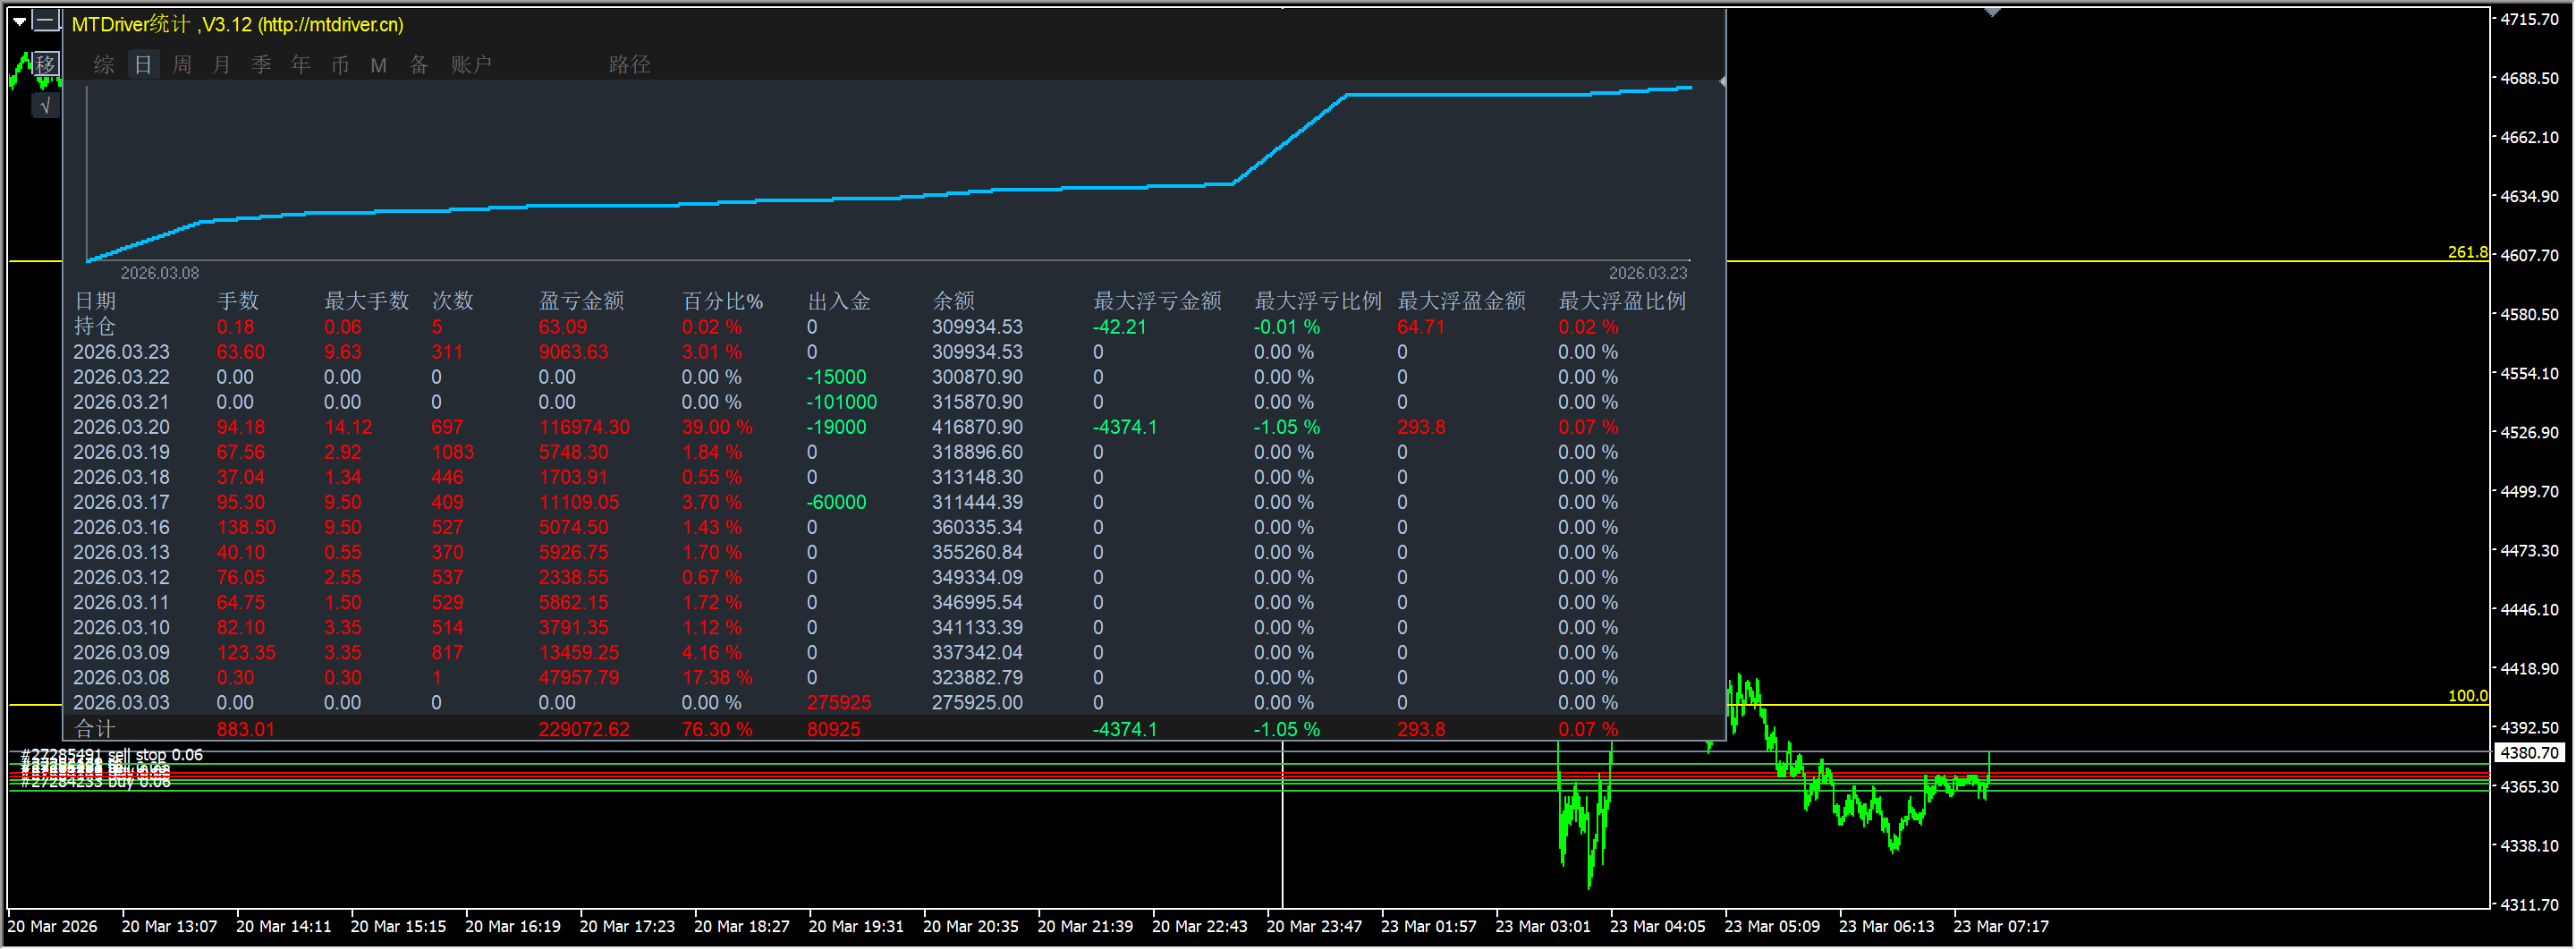Screen dimensions: 2576x950
Task: Click the 出入金 column header
Action: 840,301
